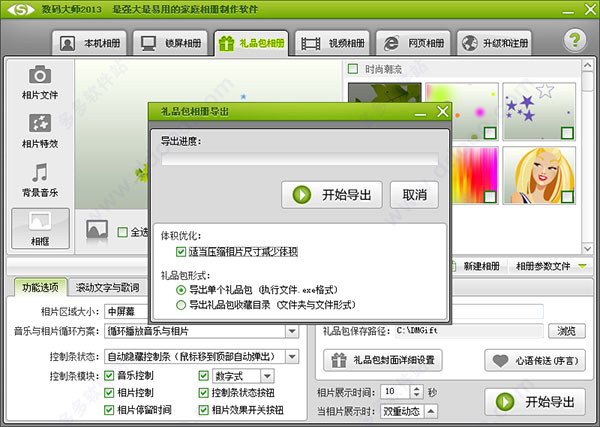Screen dimensions: 600x427
Task: Click the 相片展示时间 value field
Action: pyautogui.click(x=396, y=391)
